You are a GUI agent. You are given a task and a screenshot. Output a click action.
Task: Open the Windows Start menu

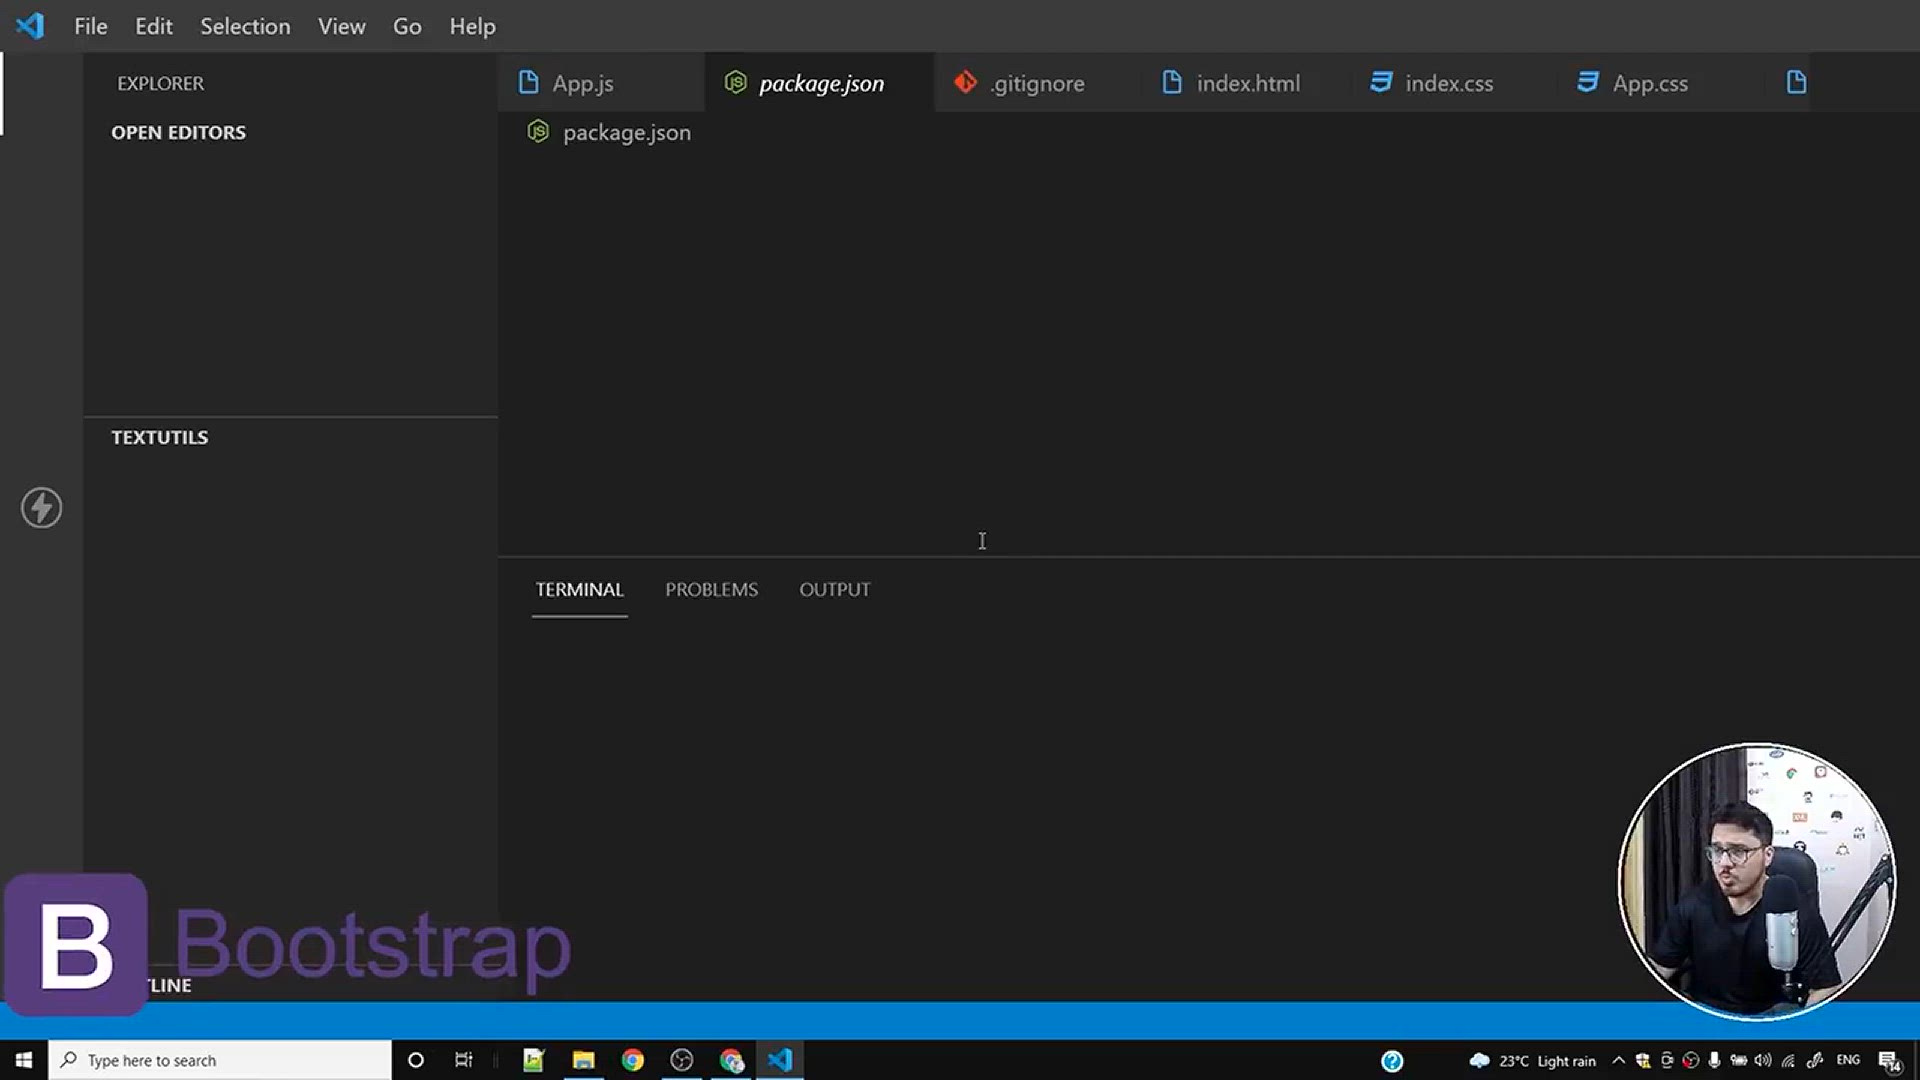[24, 1060]
